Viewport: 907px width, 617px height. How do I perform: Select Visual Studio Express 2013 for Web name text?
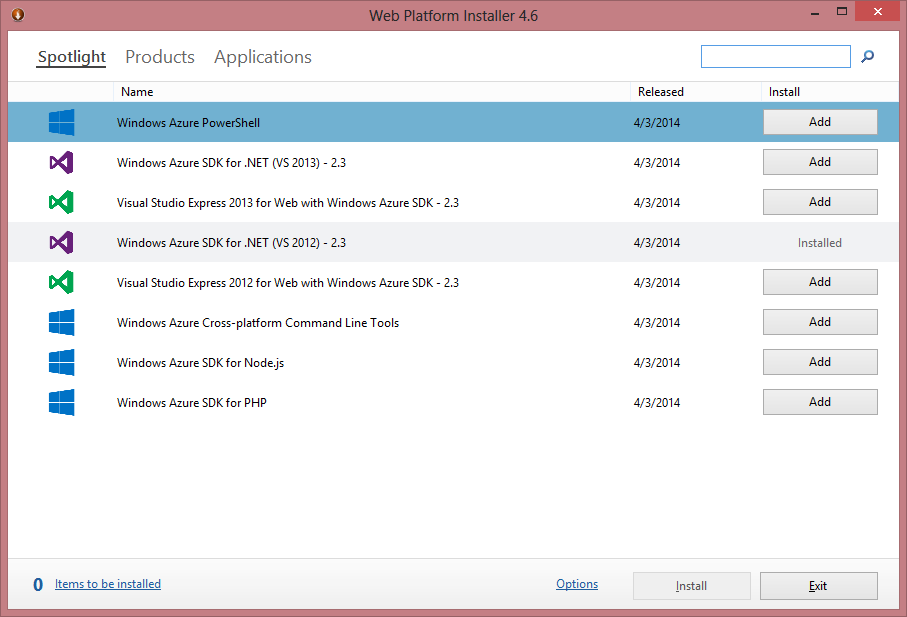coord(287,202)
